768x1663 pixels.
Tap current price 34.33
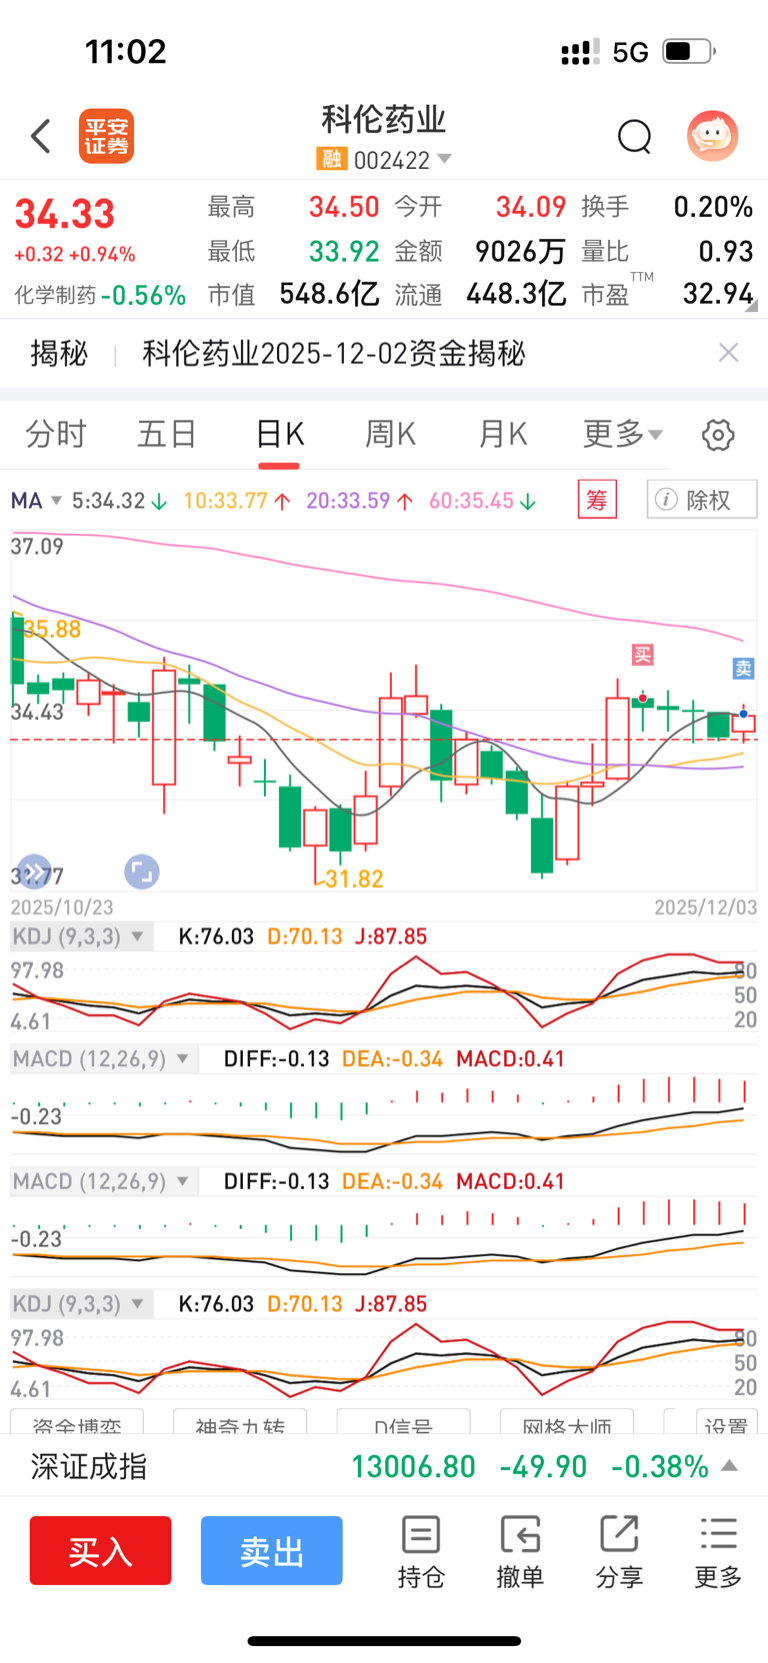pyautogui.click(x=65, y=214)
